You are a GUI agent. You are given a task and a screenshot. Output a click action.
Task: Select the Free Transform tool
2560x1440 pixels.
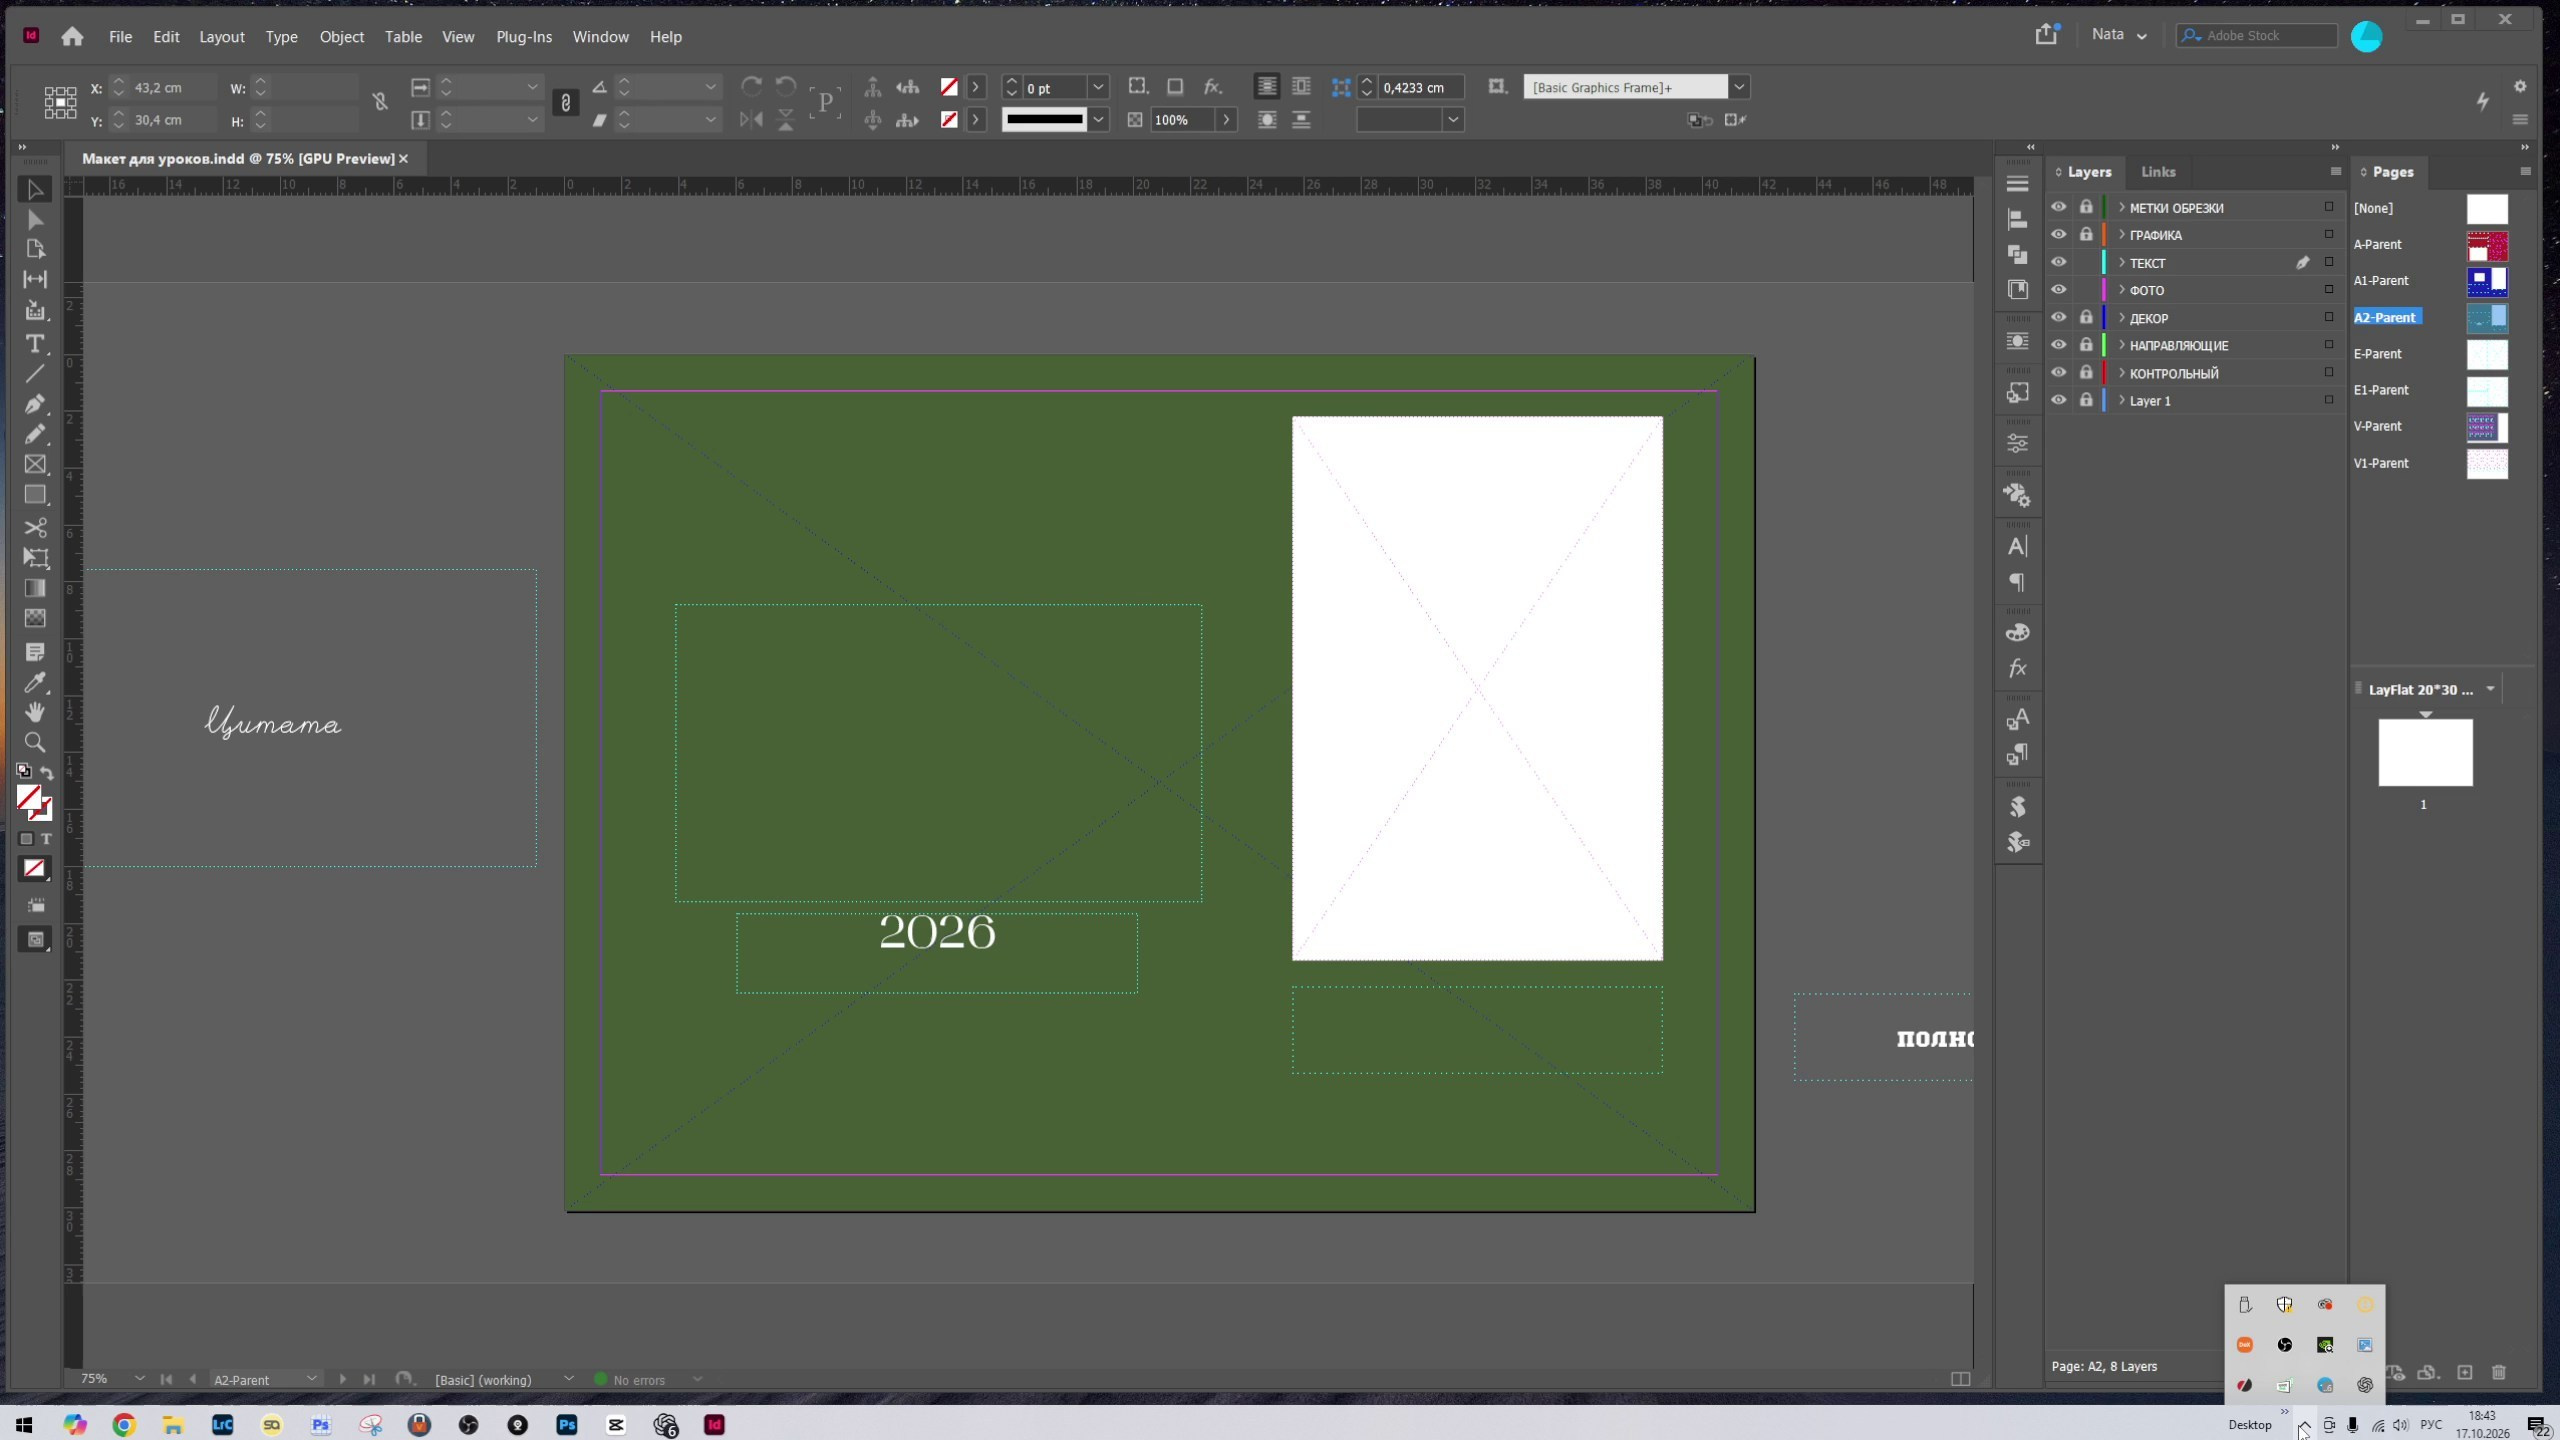35,558
